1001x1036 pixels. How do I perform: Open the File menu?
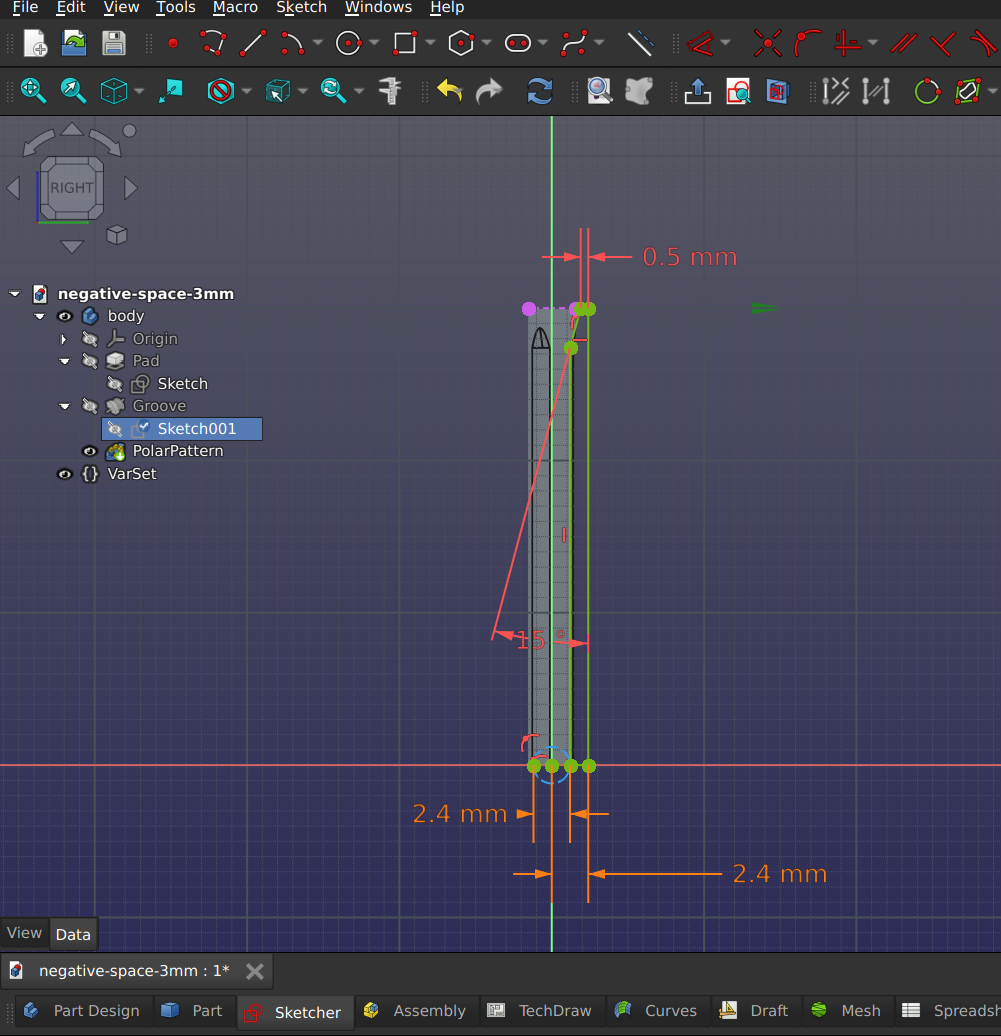tap(25, 7)
